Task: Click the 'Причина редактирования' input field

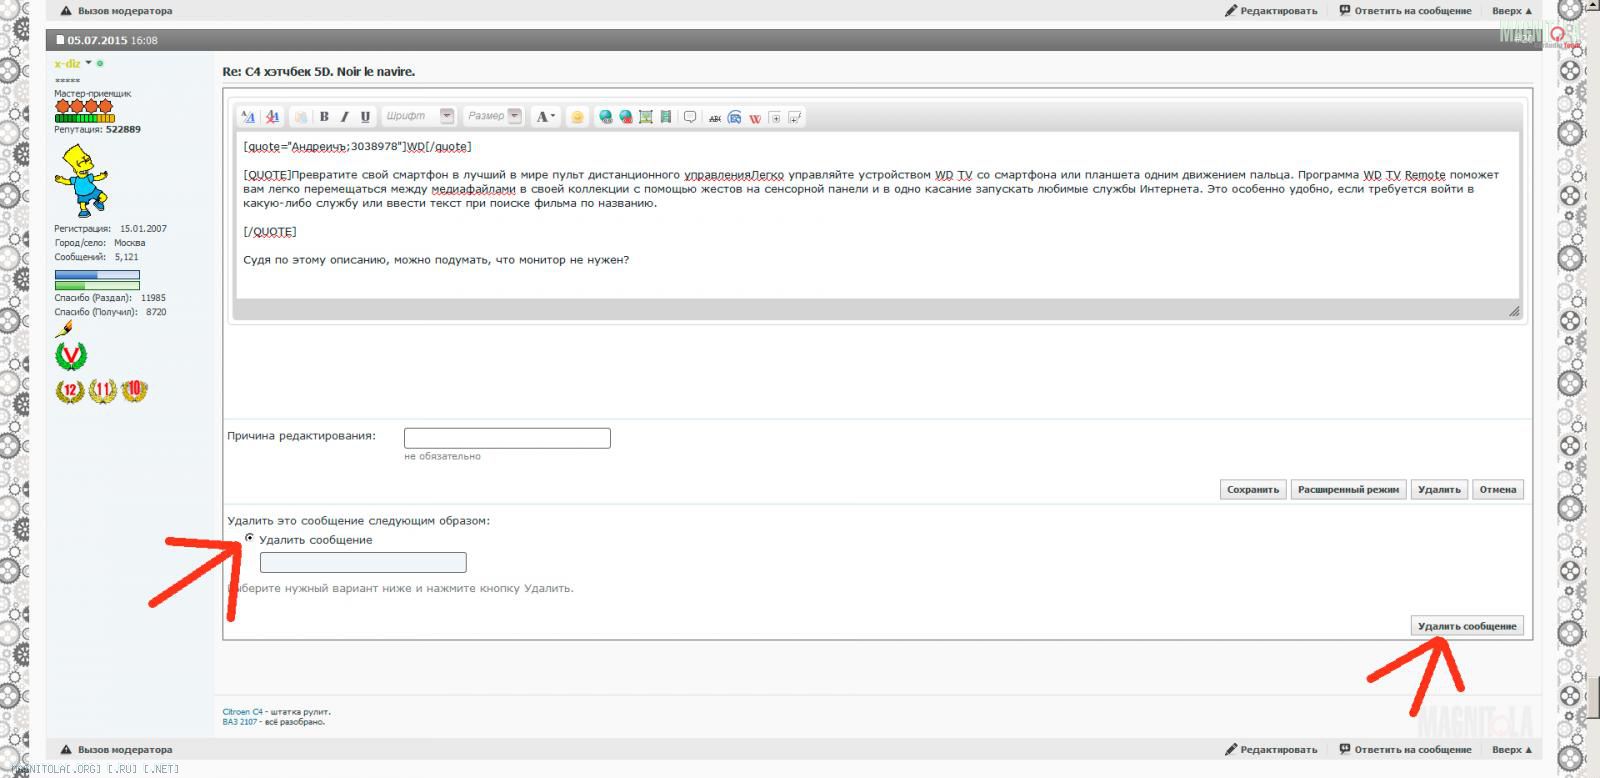Action: tap(507, 438)
